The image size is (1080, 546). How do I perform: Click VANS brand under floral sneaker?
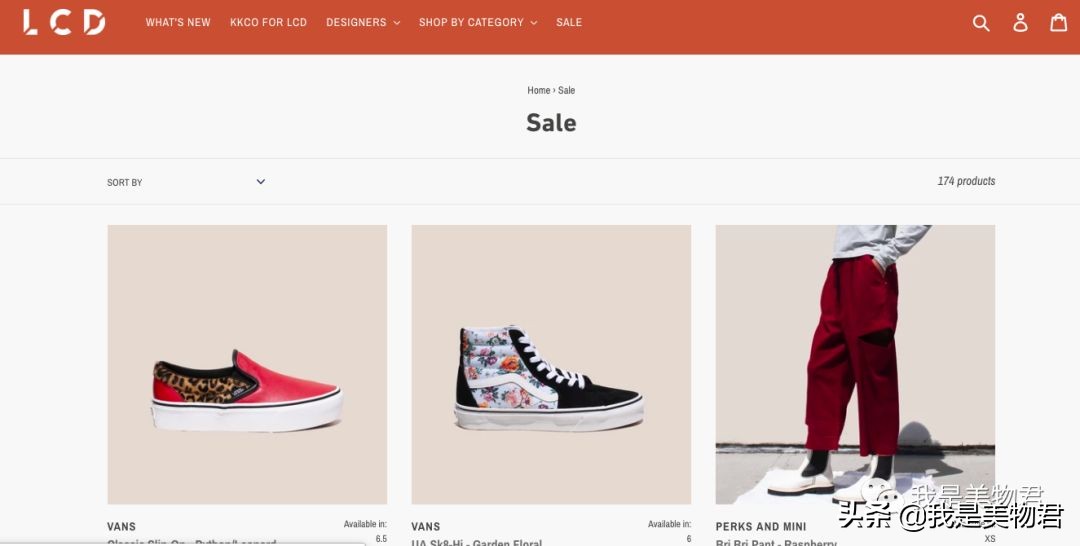coord(426,526)
